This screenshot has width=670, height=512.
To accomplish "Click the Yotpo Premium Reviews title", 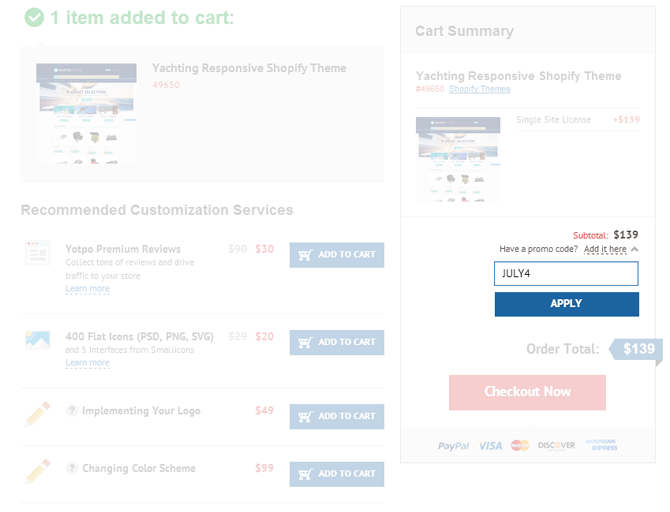I will pos(123,249).
